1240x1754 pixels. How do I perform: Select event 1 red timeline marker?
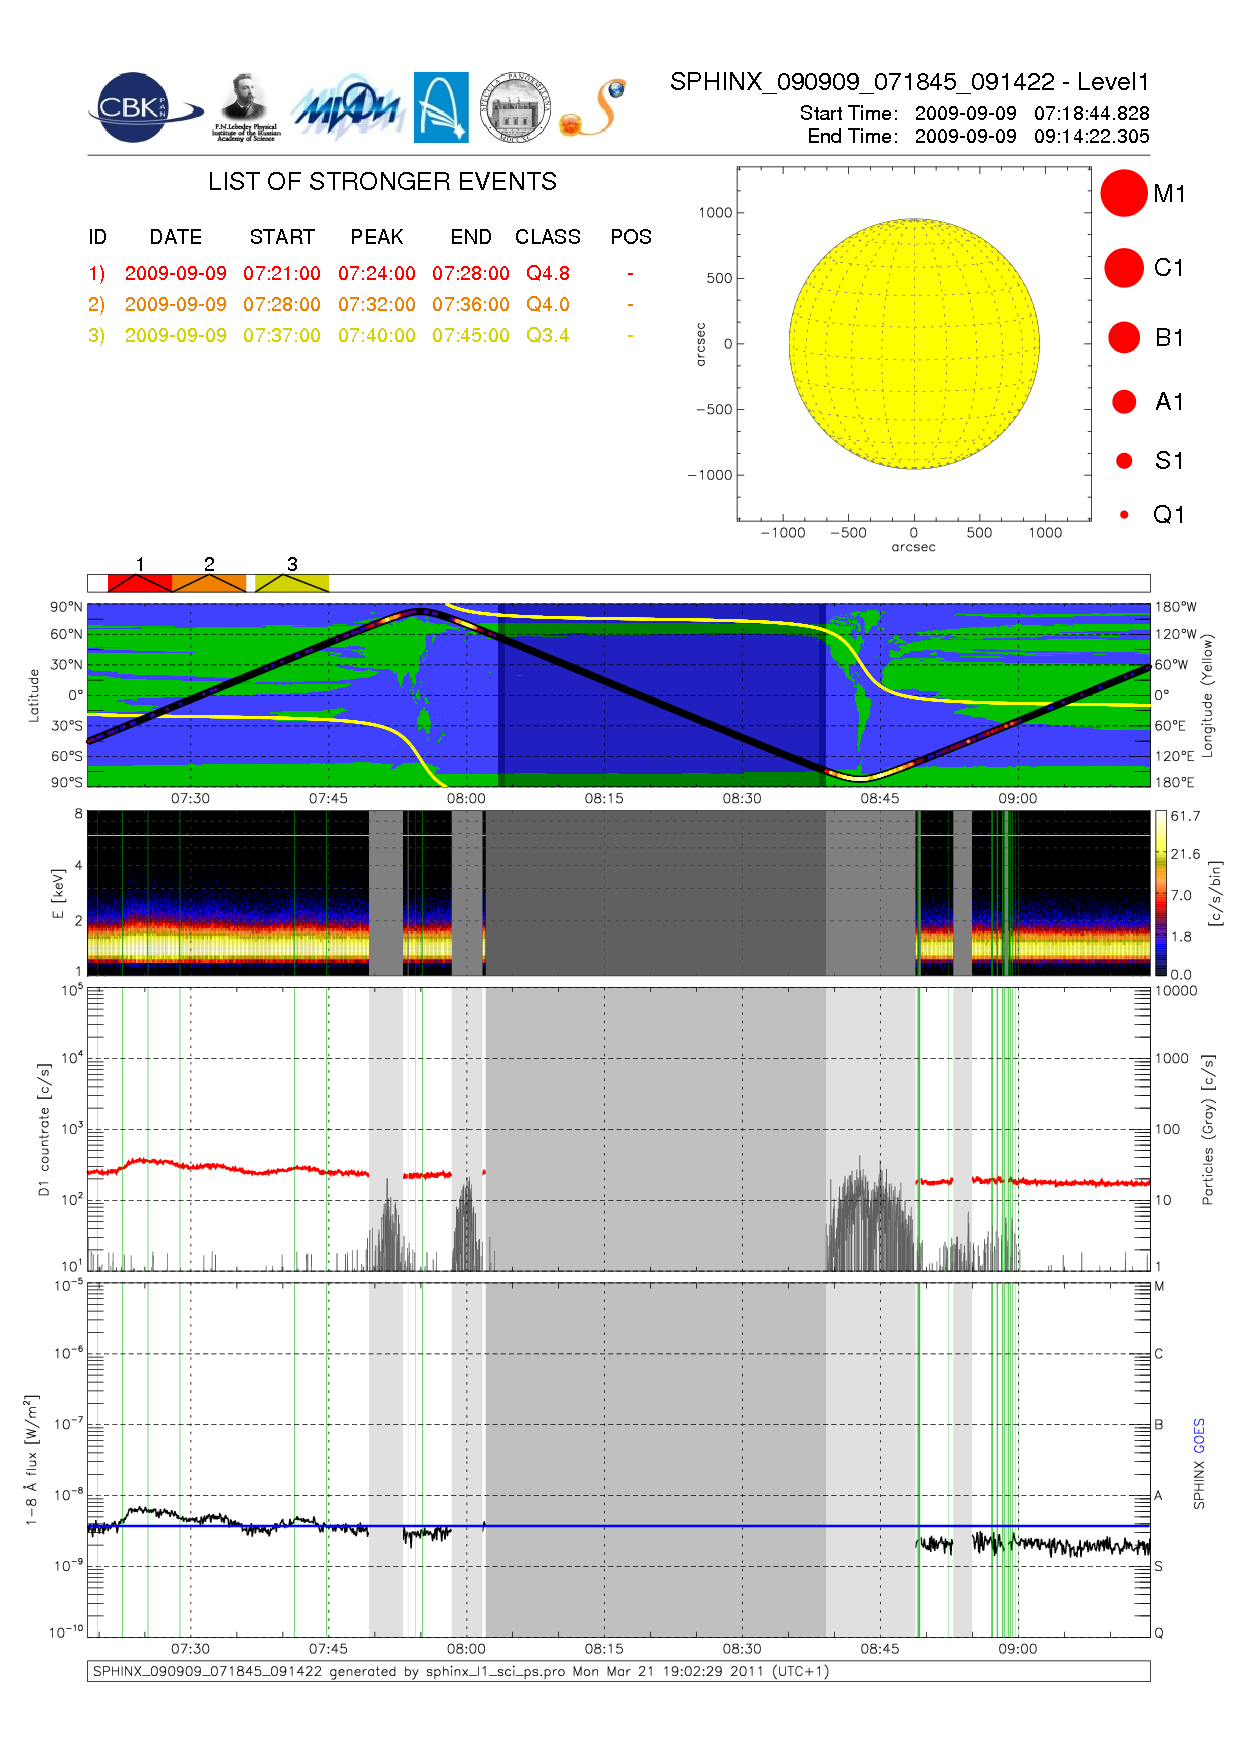tap(140, 583)
